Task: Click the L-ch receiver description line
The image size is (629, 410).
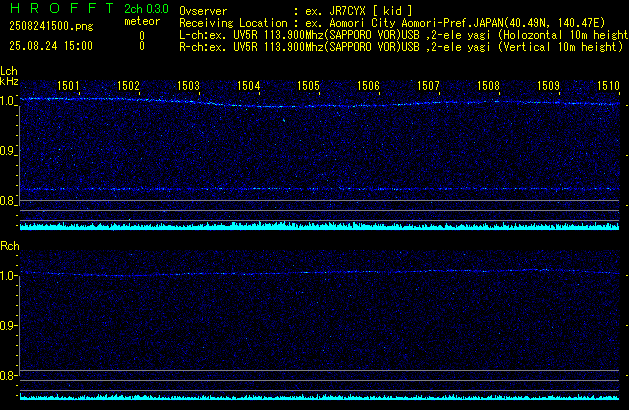Action: (404, 35)
